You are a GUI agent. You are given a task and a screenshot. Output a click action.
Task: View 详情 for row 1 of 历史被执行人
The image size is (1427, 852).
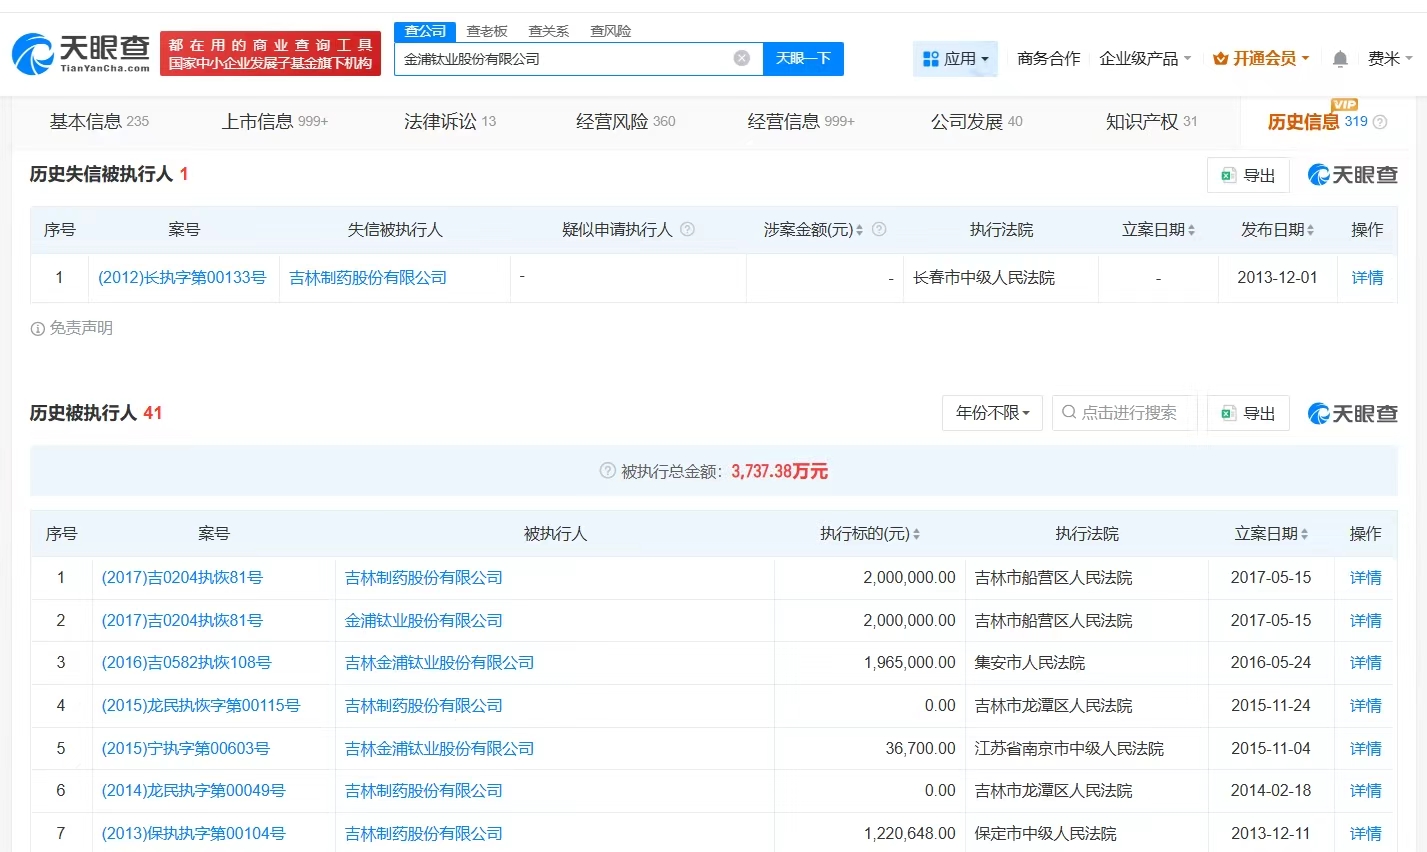[1366, 578]
